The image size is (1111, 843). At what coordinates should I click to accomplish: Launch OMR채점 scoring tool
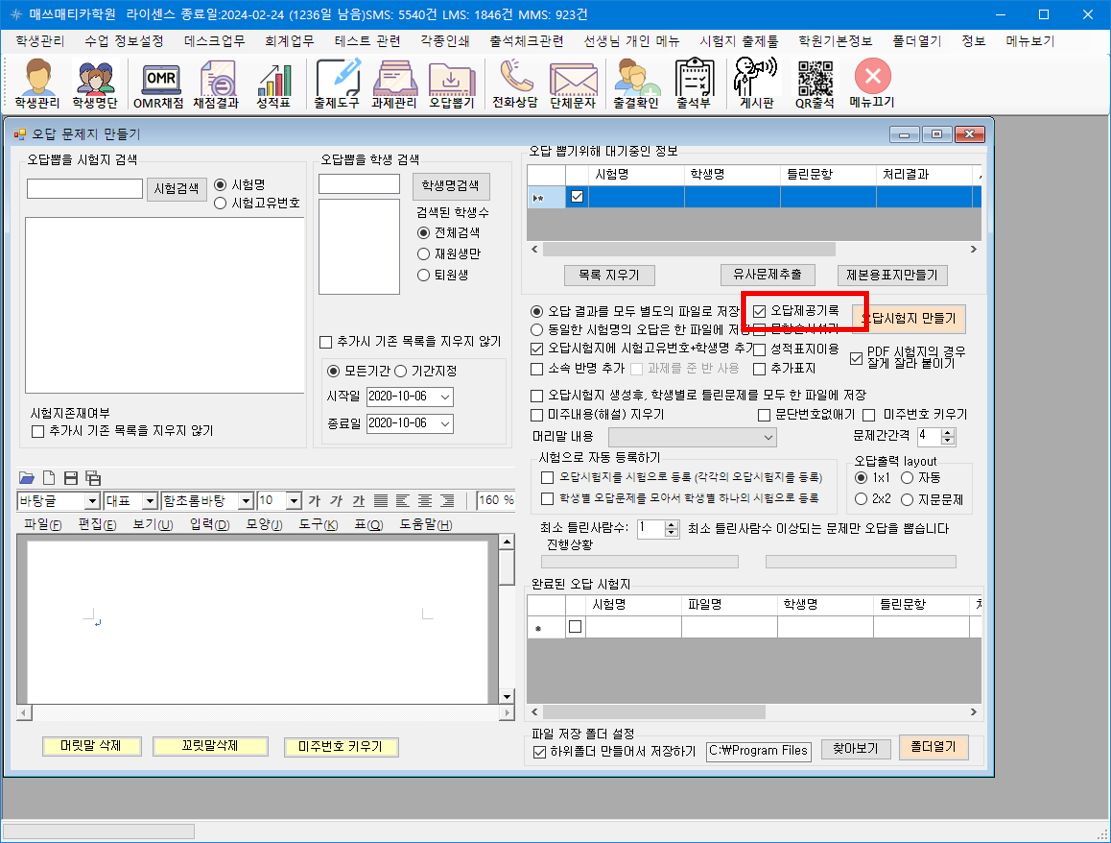click(x=159, y=84)
